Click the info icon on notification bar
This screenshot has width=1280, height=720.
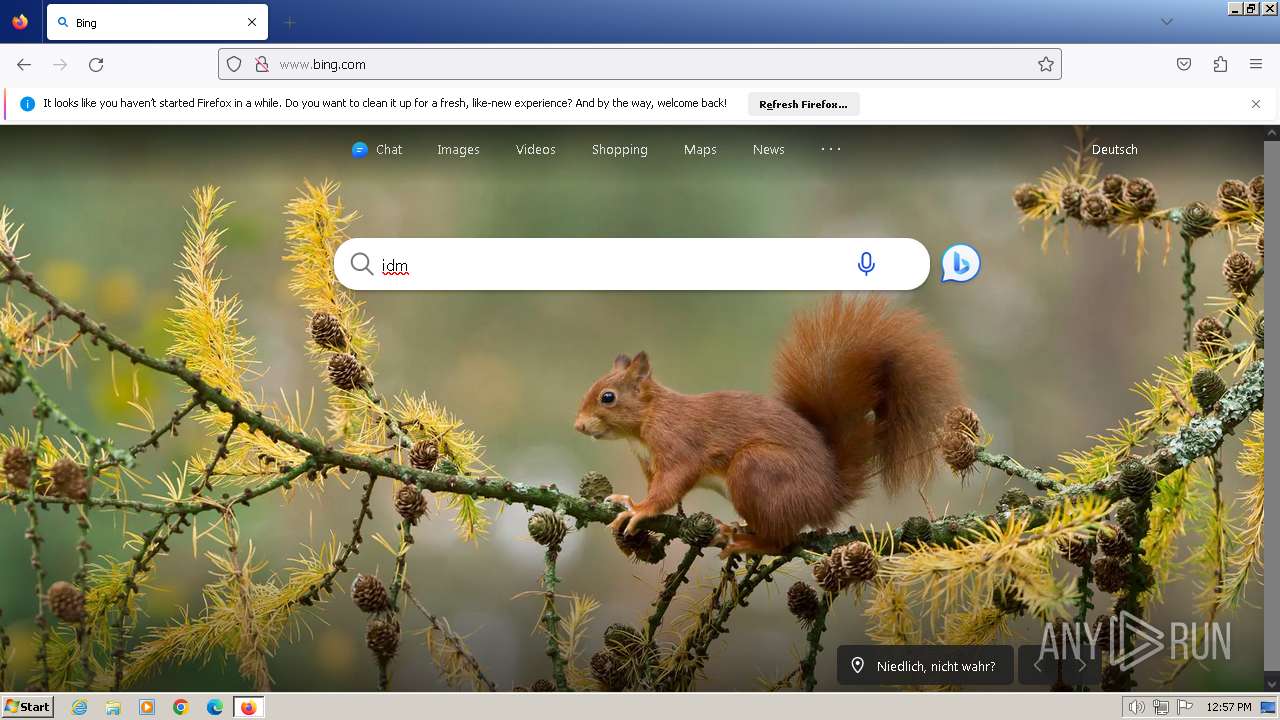click(x=27, y=104)
